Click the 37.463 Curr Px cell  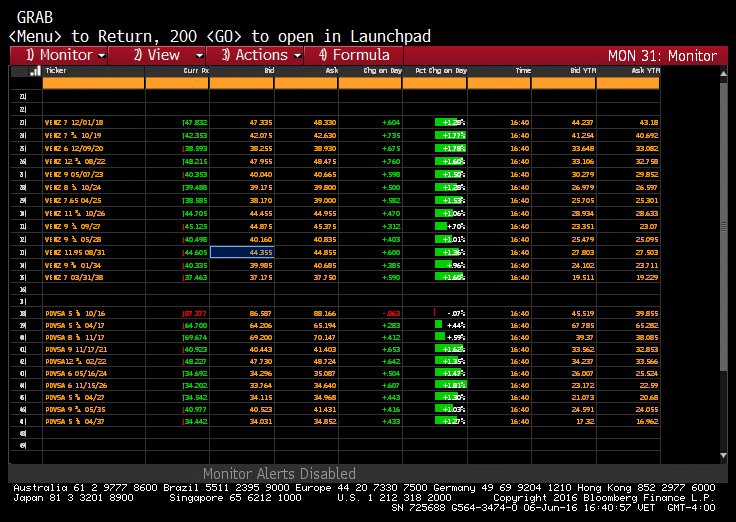click(x=195, y=277)
